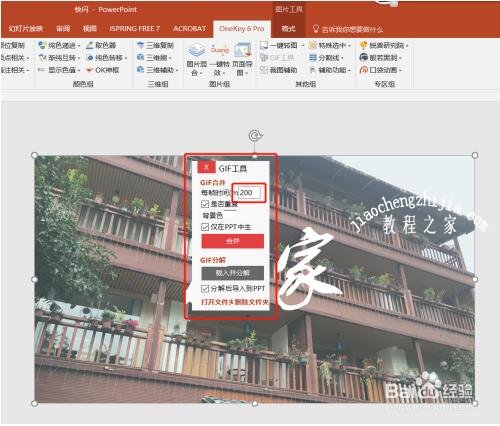Switch to the ISPRING FREE 7 tab

(135, 29)
